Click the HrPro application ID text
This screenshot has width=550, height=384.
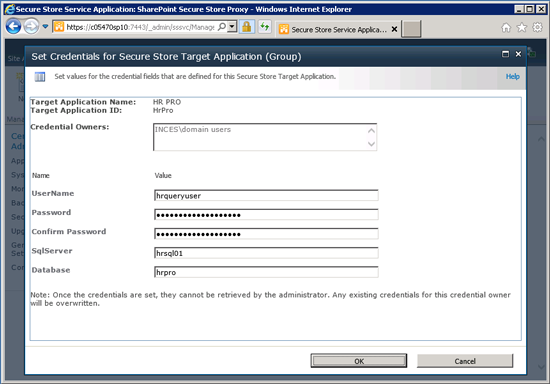pos(163,110)
